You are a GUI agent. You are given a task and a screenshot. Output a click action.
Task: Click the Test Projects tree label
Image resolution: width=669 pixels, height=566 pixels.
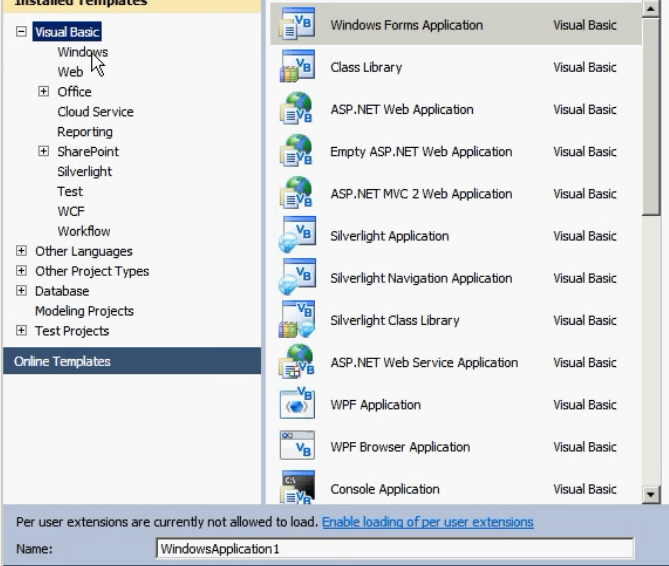click(72, 331)
